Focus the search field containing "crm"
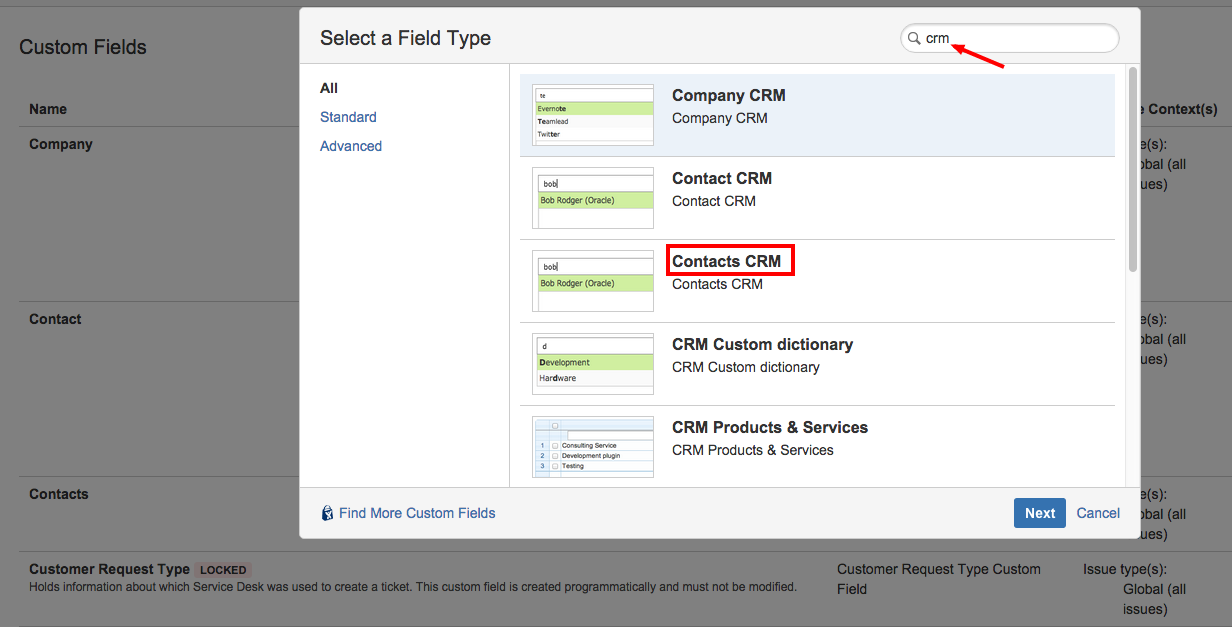The width and height of the screenshot is (1232, 627). tap(1020, 39)
